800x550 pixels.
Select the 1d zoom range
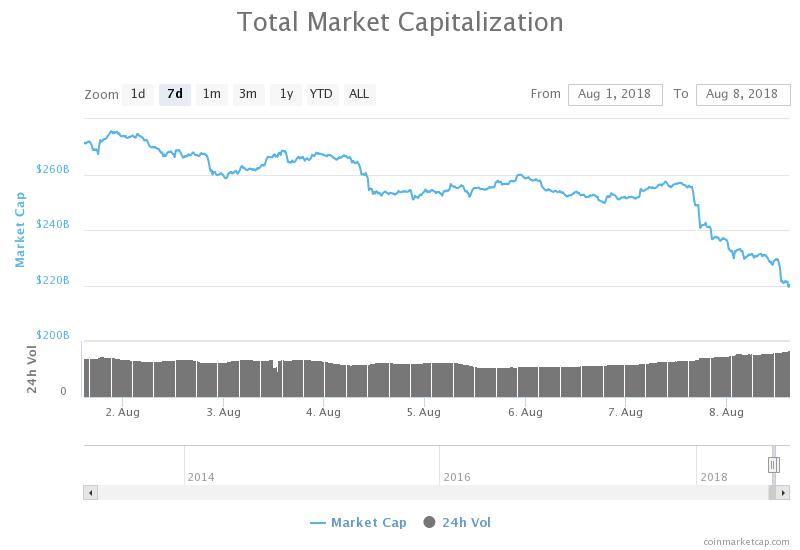click(x=138, y=94)
